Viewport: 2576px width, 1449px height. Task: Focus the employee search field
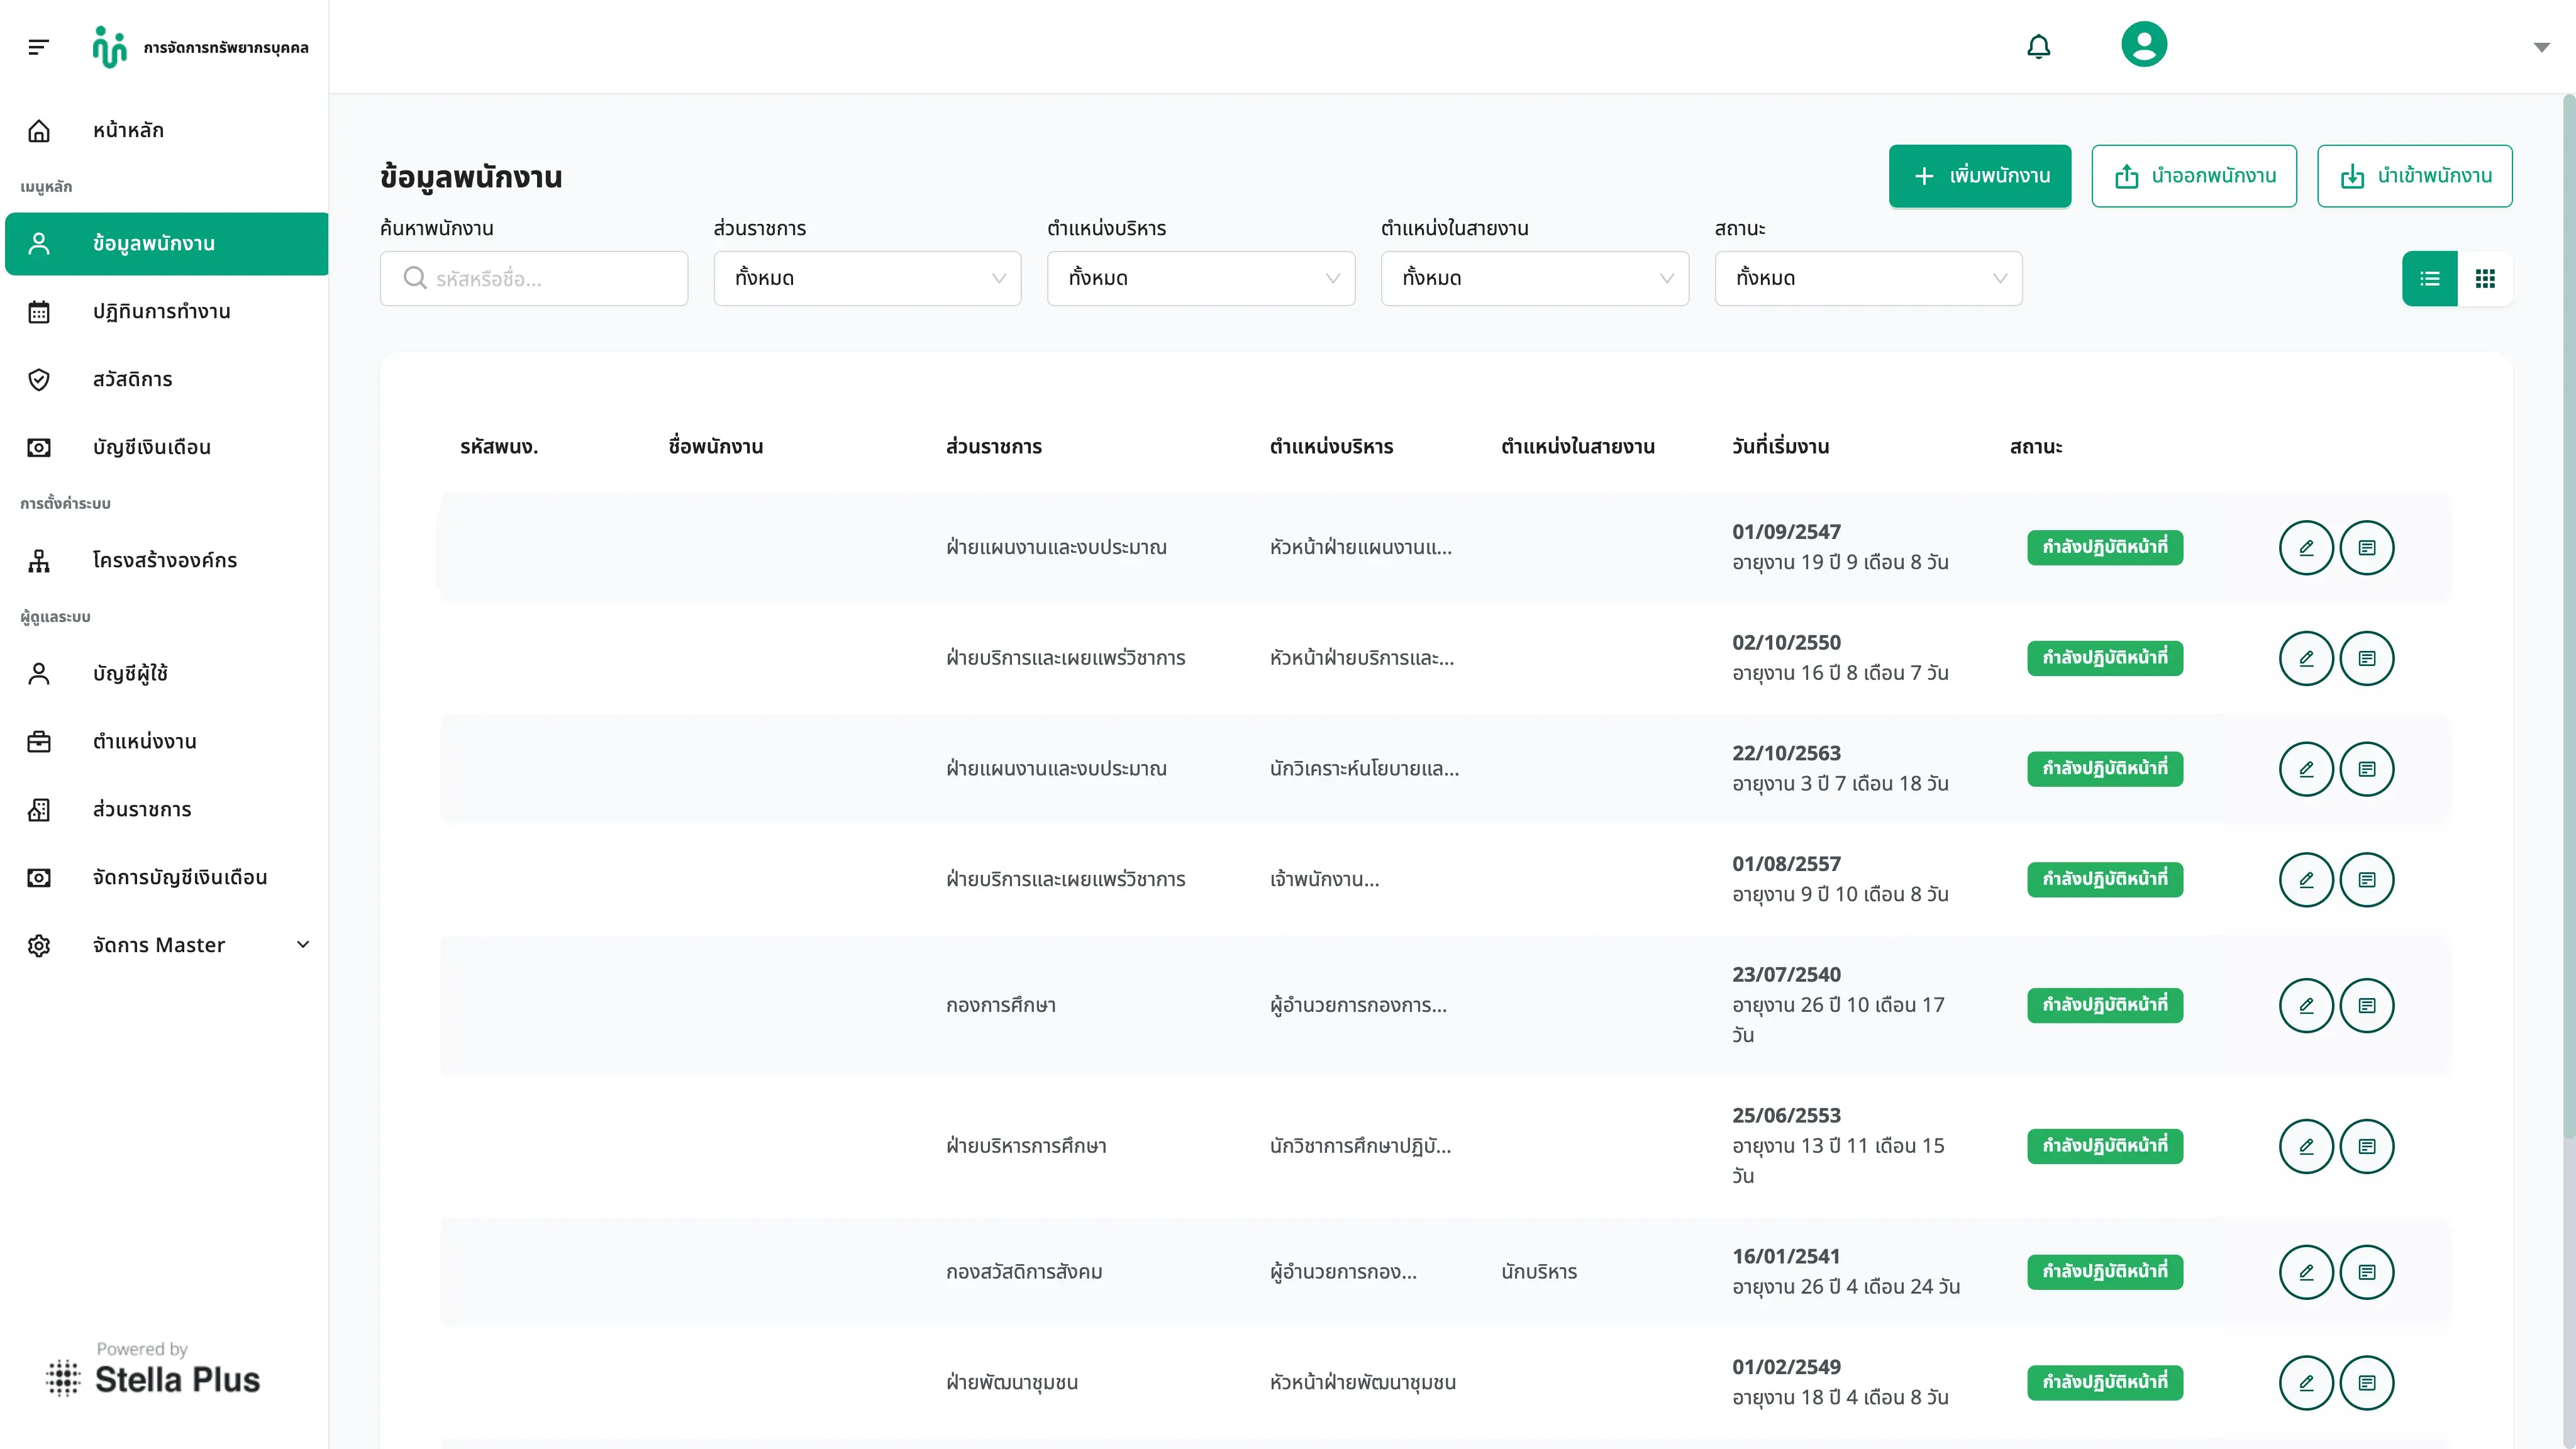coord(534,278)
